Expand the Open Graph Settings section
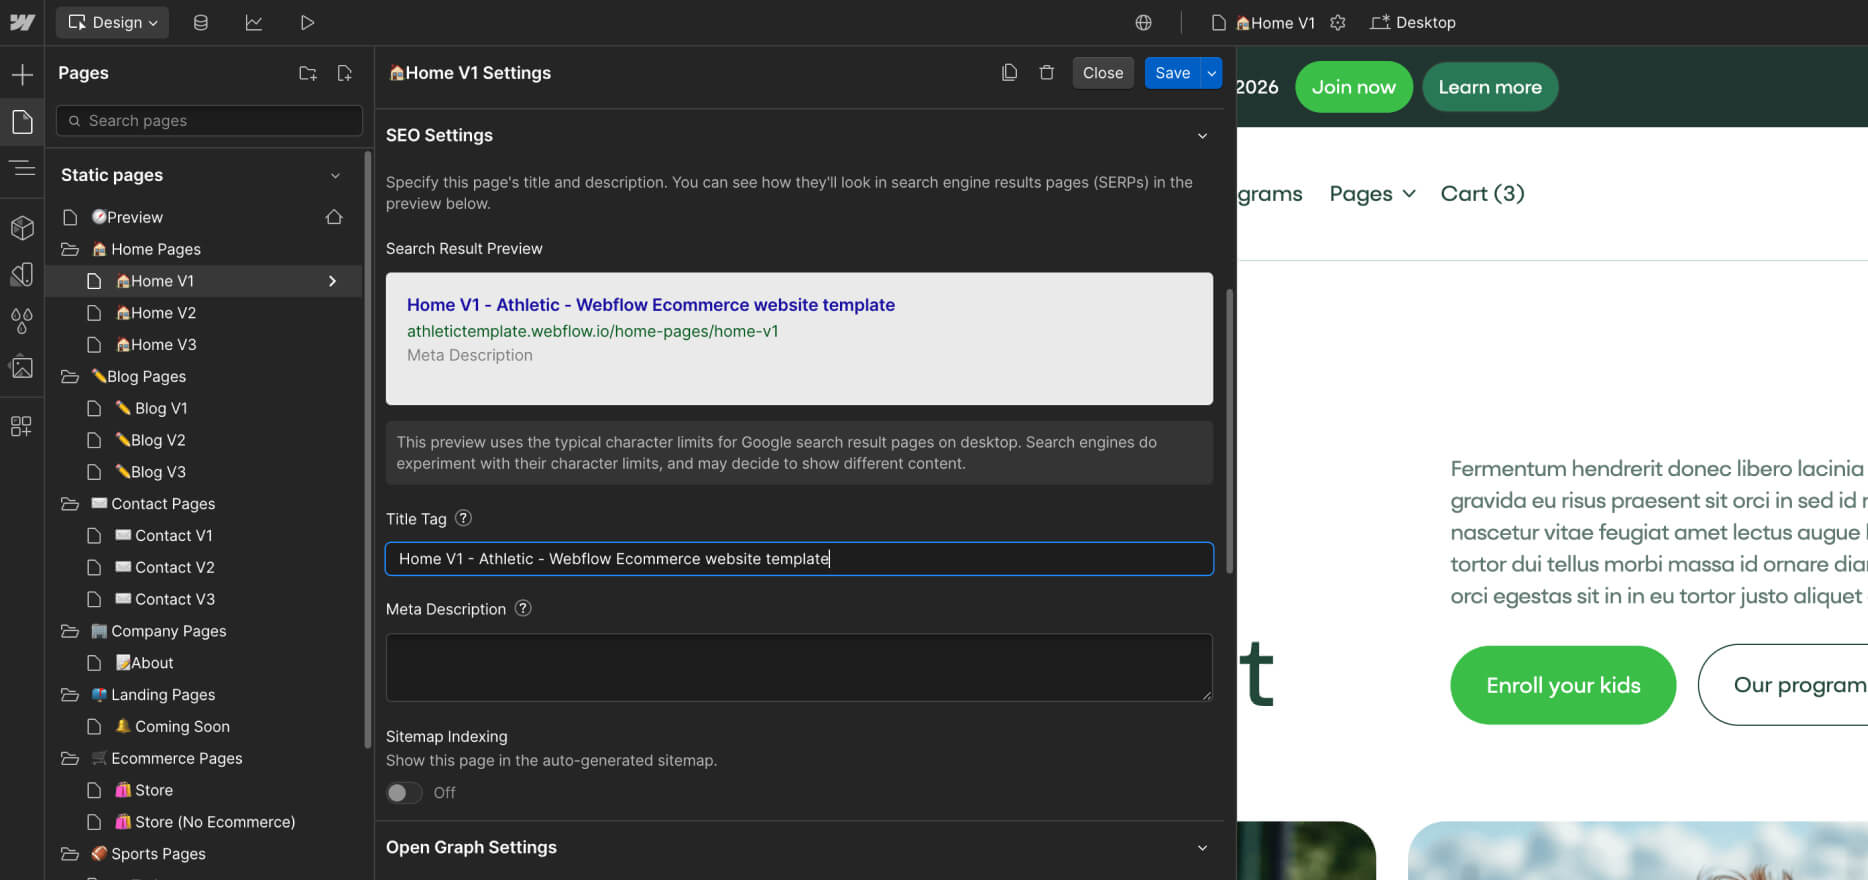The width and height of the screenshot is (1868, 880). click(1202, 847)
